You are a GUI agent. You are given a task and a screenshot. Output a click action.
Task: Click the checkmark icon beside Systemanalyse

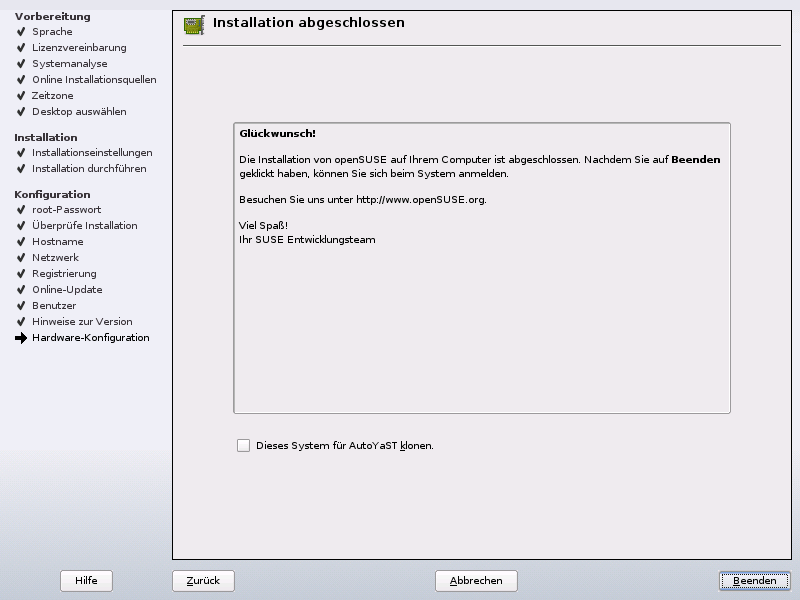pyautogui.click(x=21, y=64)
